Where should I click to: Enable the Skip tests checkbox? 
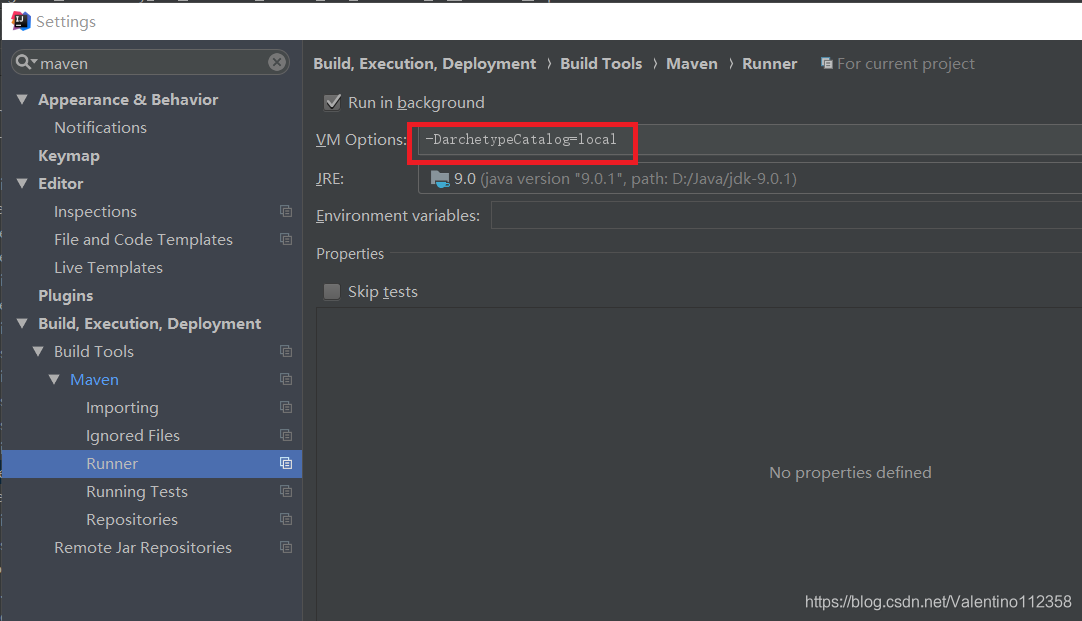point(332,291)
